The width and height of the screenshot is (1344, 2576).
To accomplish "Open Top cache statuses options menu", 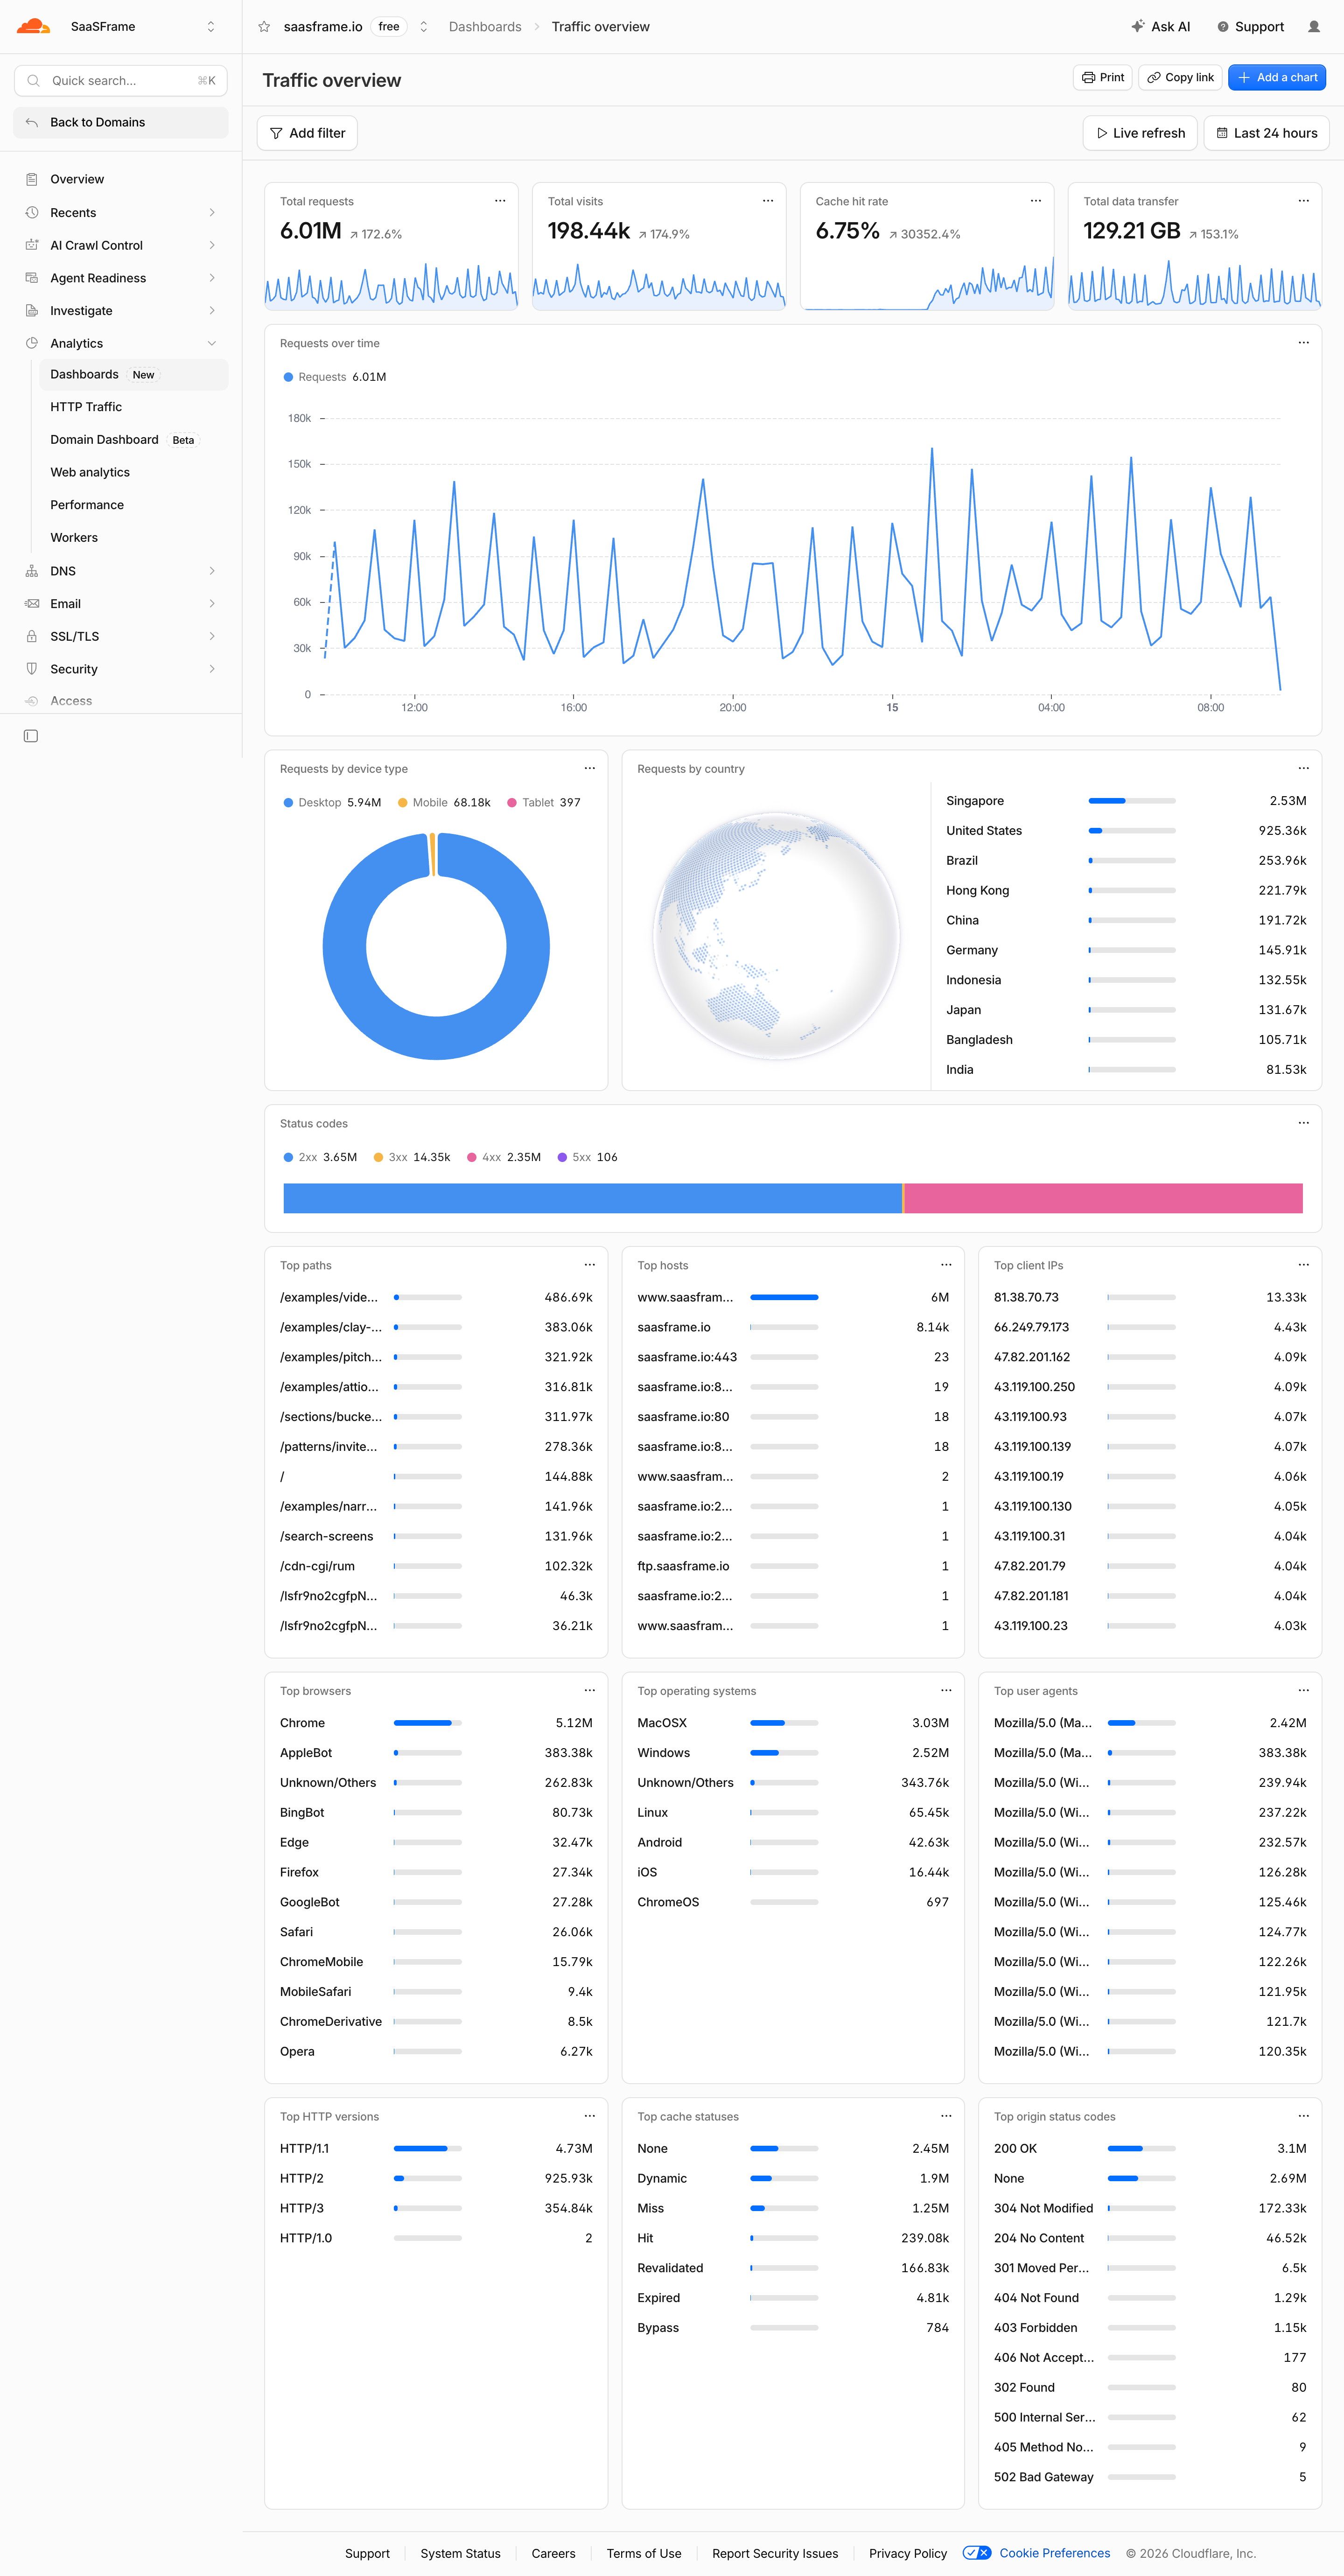I will (x=946, y=2117).
